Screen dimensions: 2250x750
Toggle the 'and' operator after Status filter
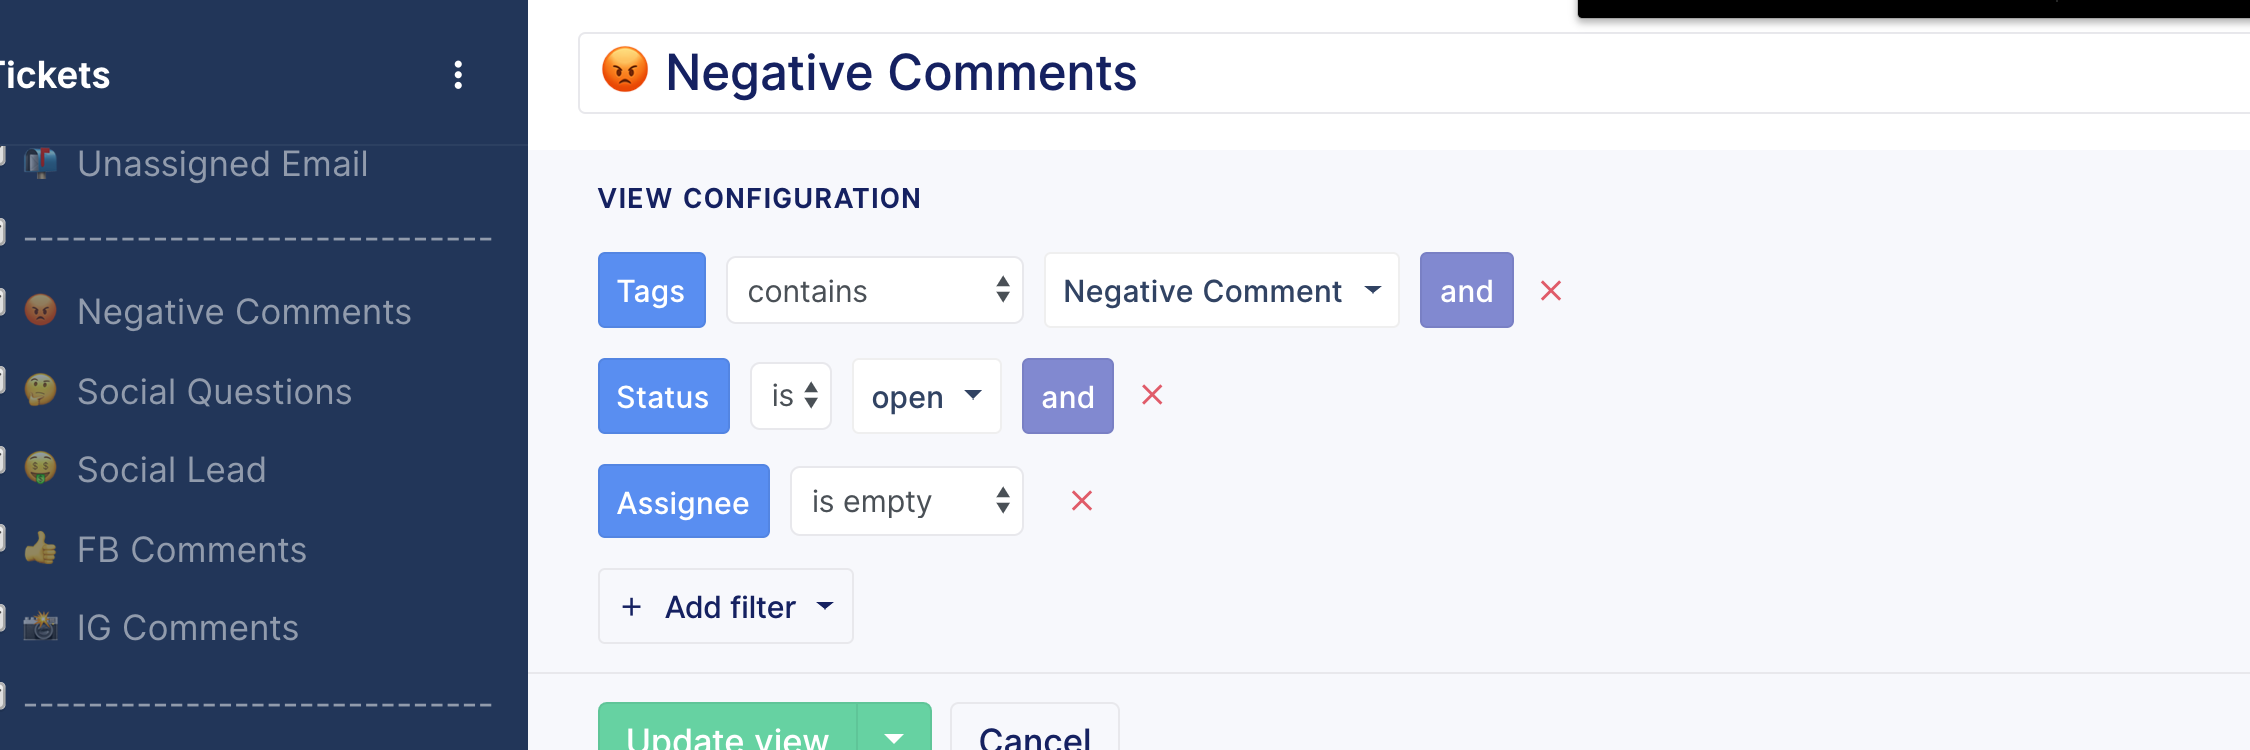1067,396
